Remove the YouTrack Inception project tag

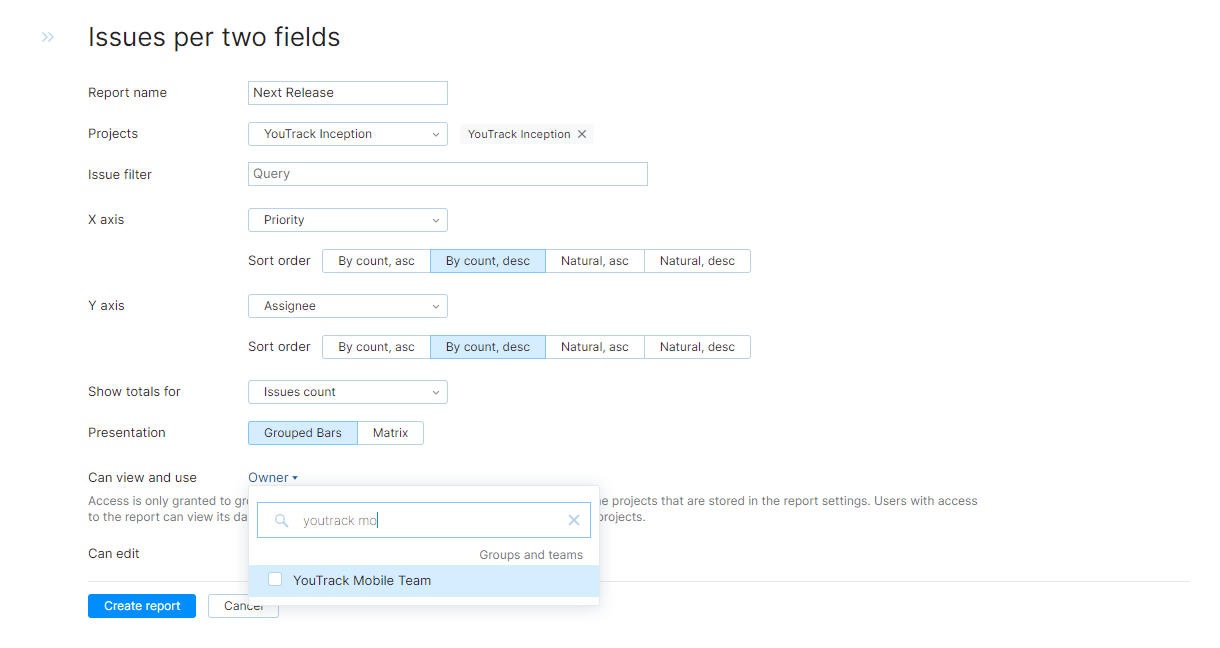582,134
